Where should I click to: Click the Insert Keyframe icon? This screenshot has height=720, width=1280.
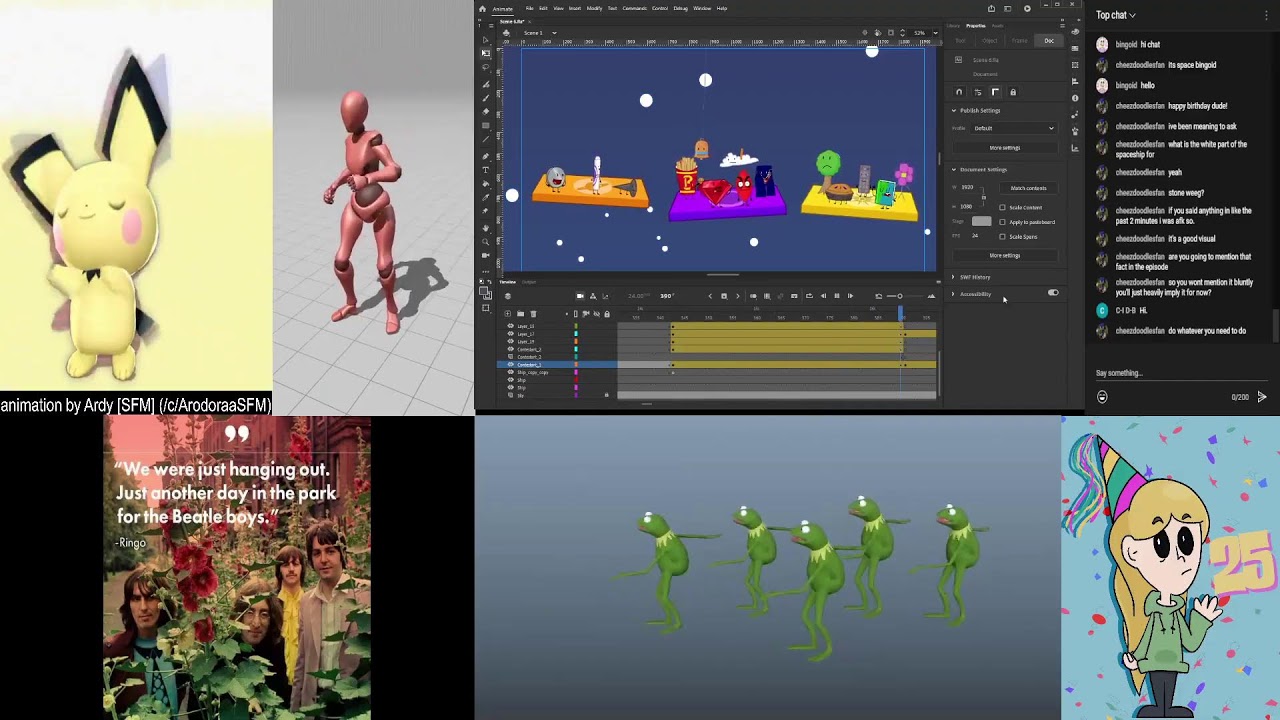(x=724, y=296)
